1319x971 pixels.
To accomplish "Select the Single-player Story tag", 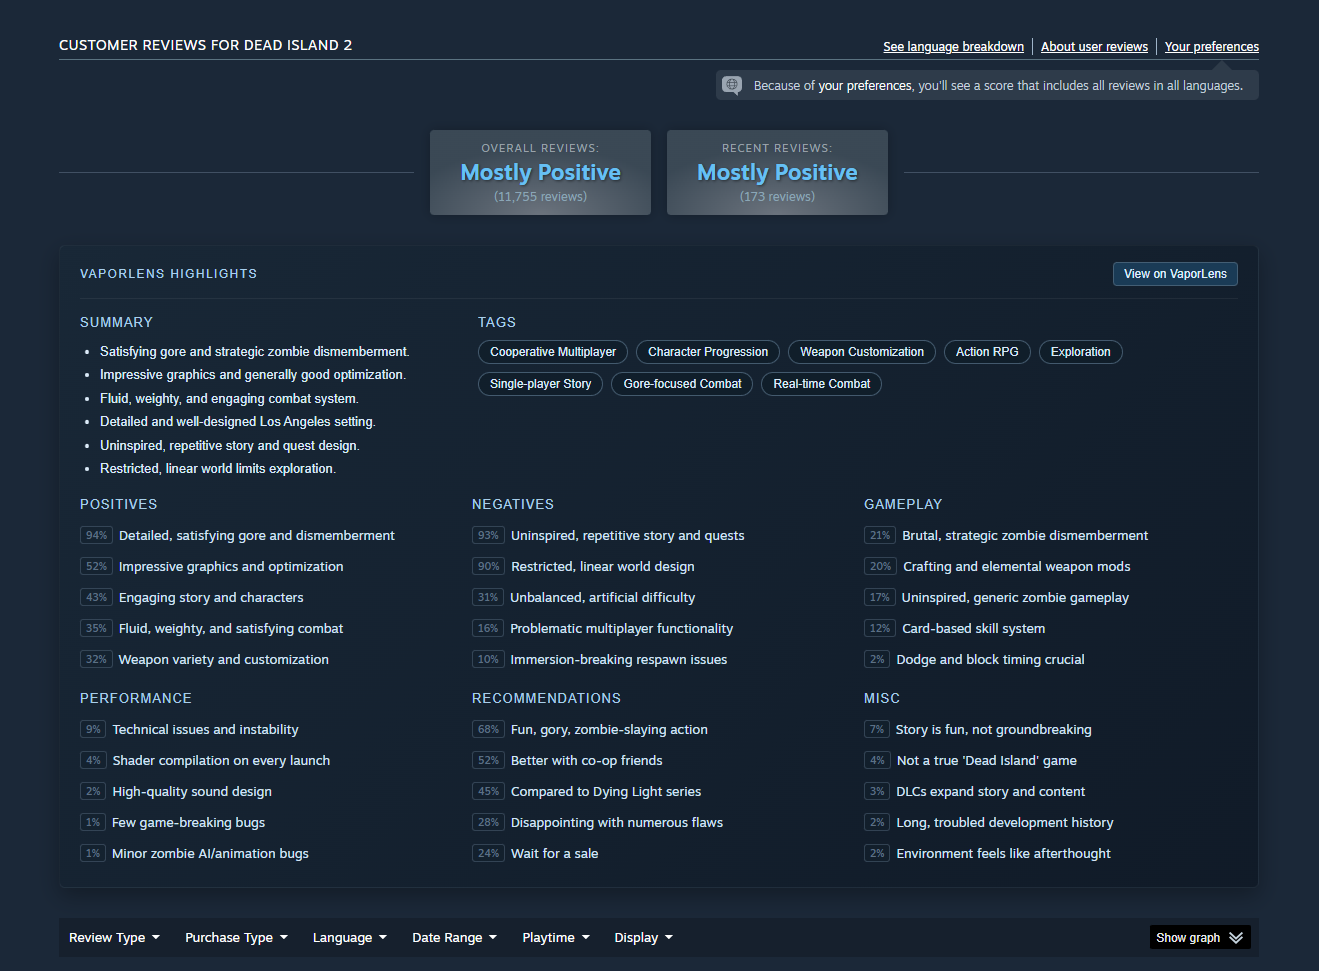I will [x=540, y=384].
